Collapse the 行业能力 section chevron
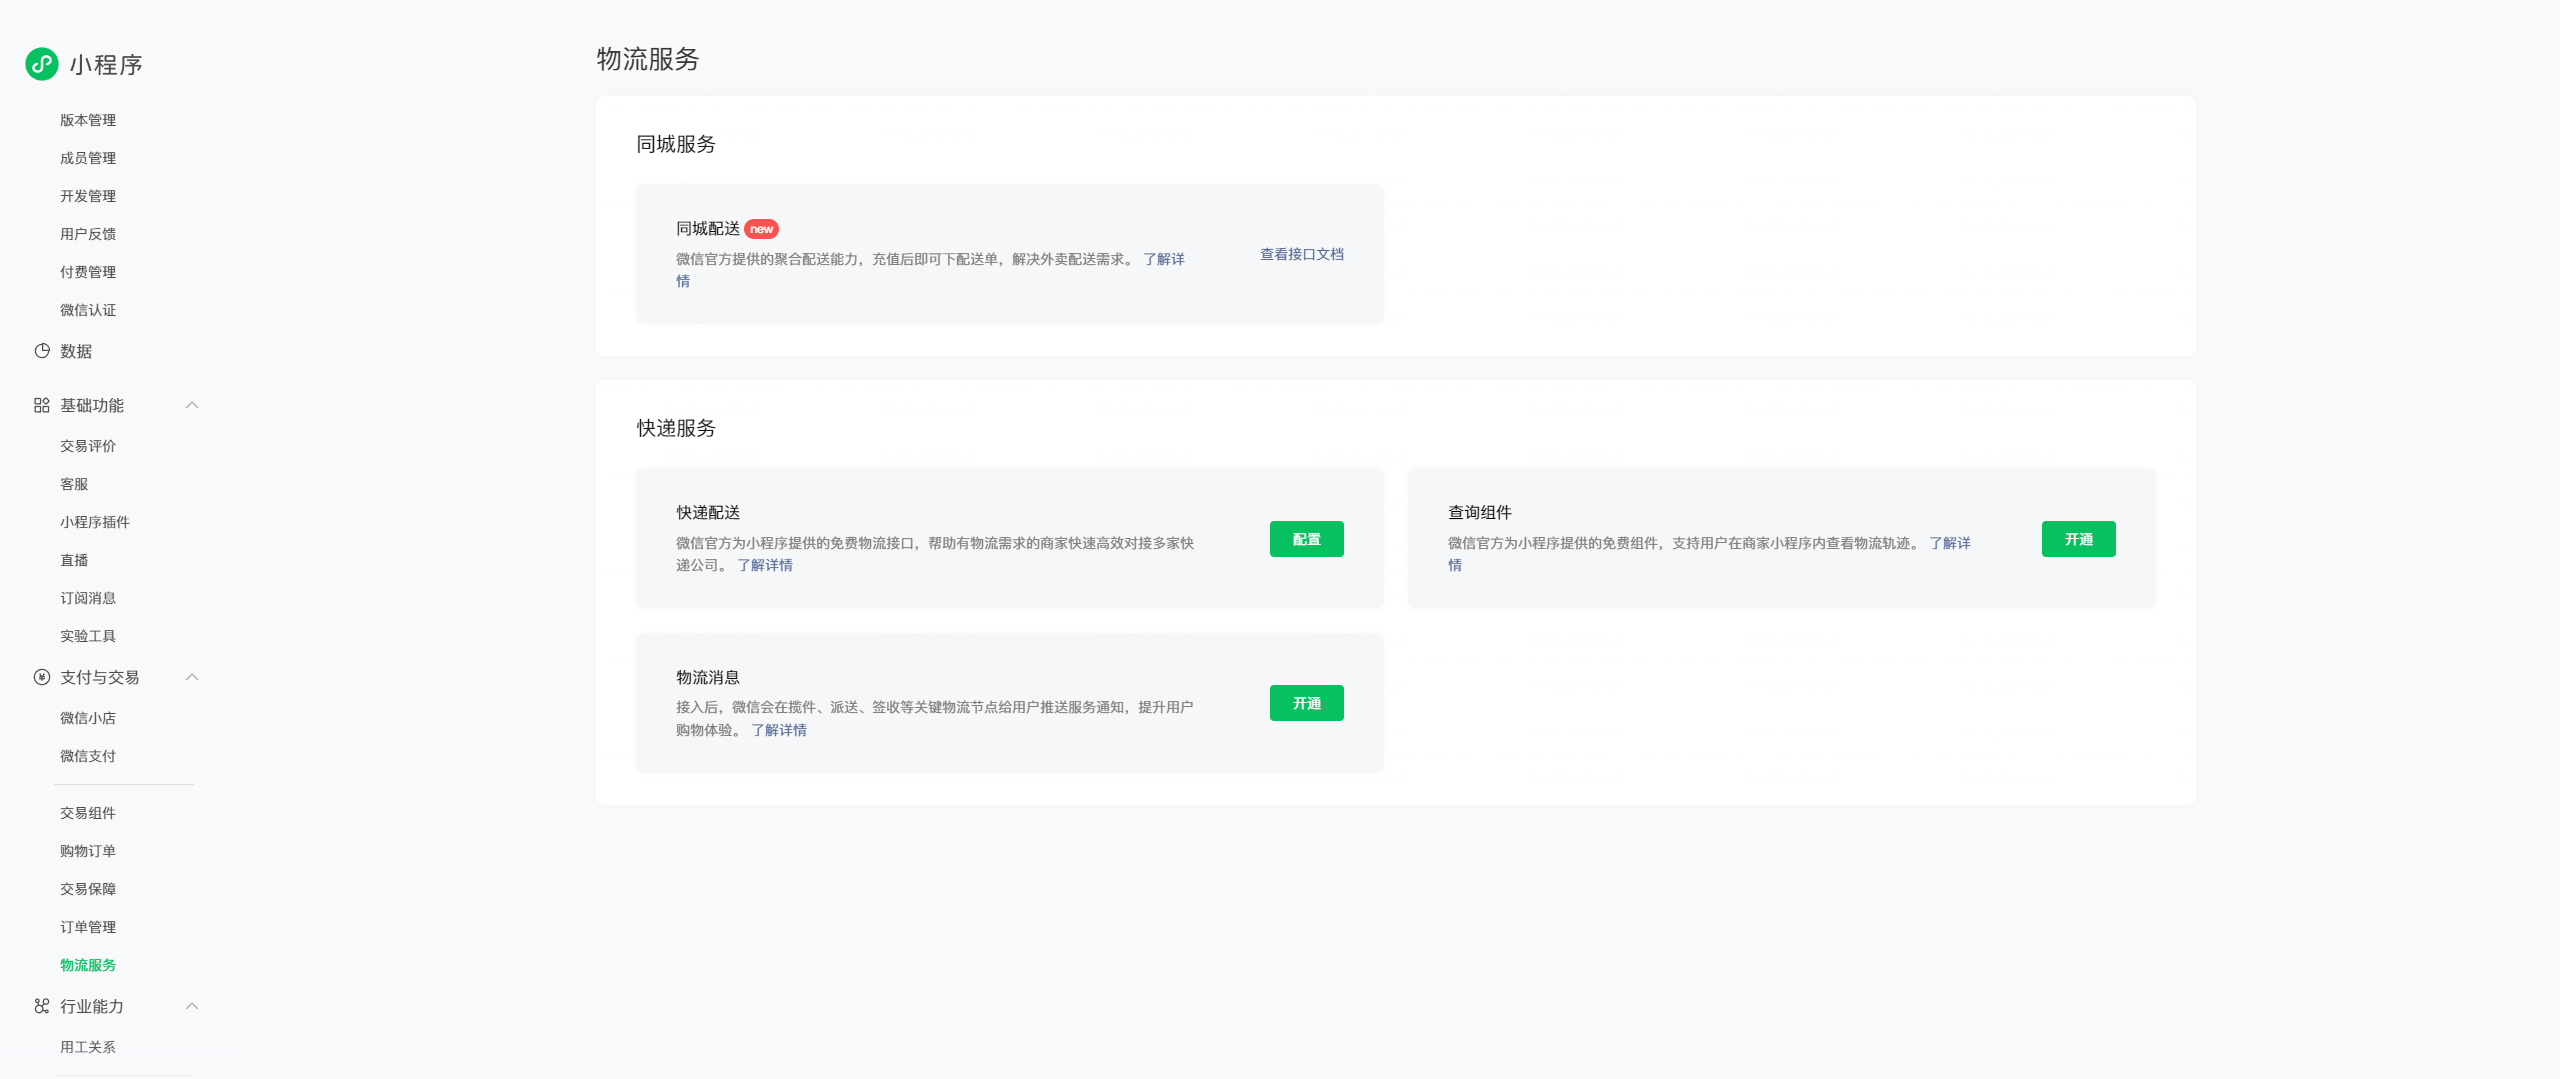This screenshot has height=1079, width=2560. (x=192, y=1006)
